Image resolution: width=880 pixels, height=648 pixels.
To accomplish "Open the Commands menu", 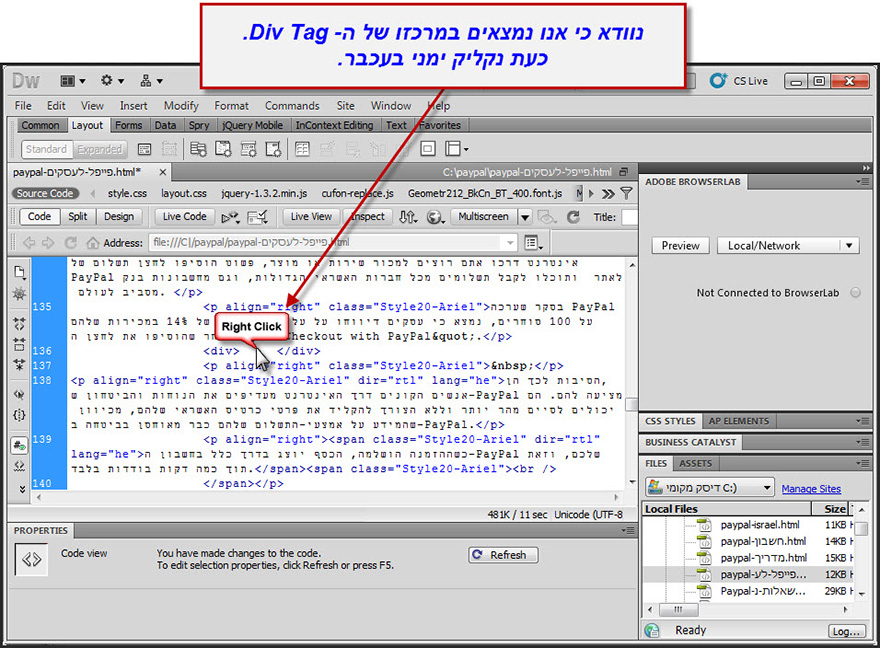I will tap(292, 105).
